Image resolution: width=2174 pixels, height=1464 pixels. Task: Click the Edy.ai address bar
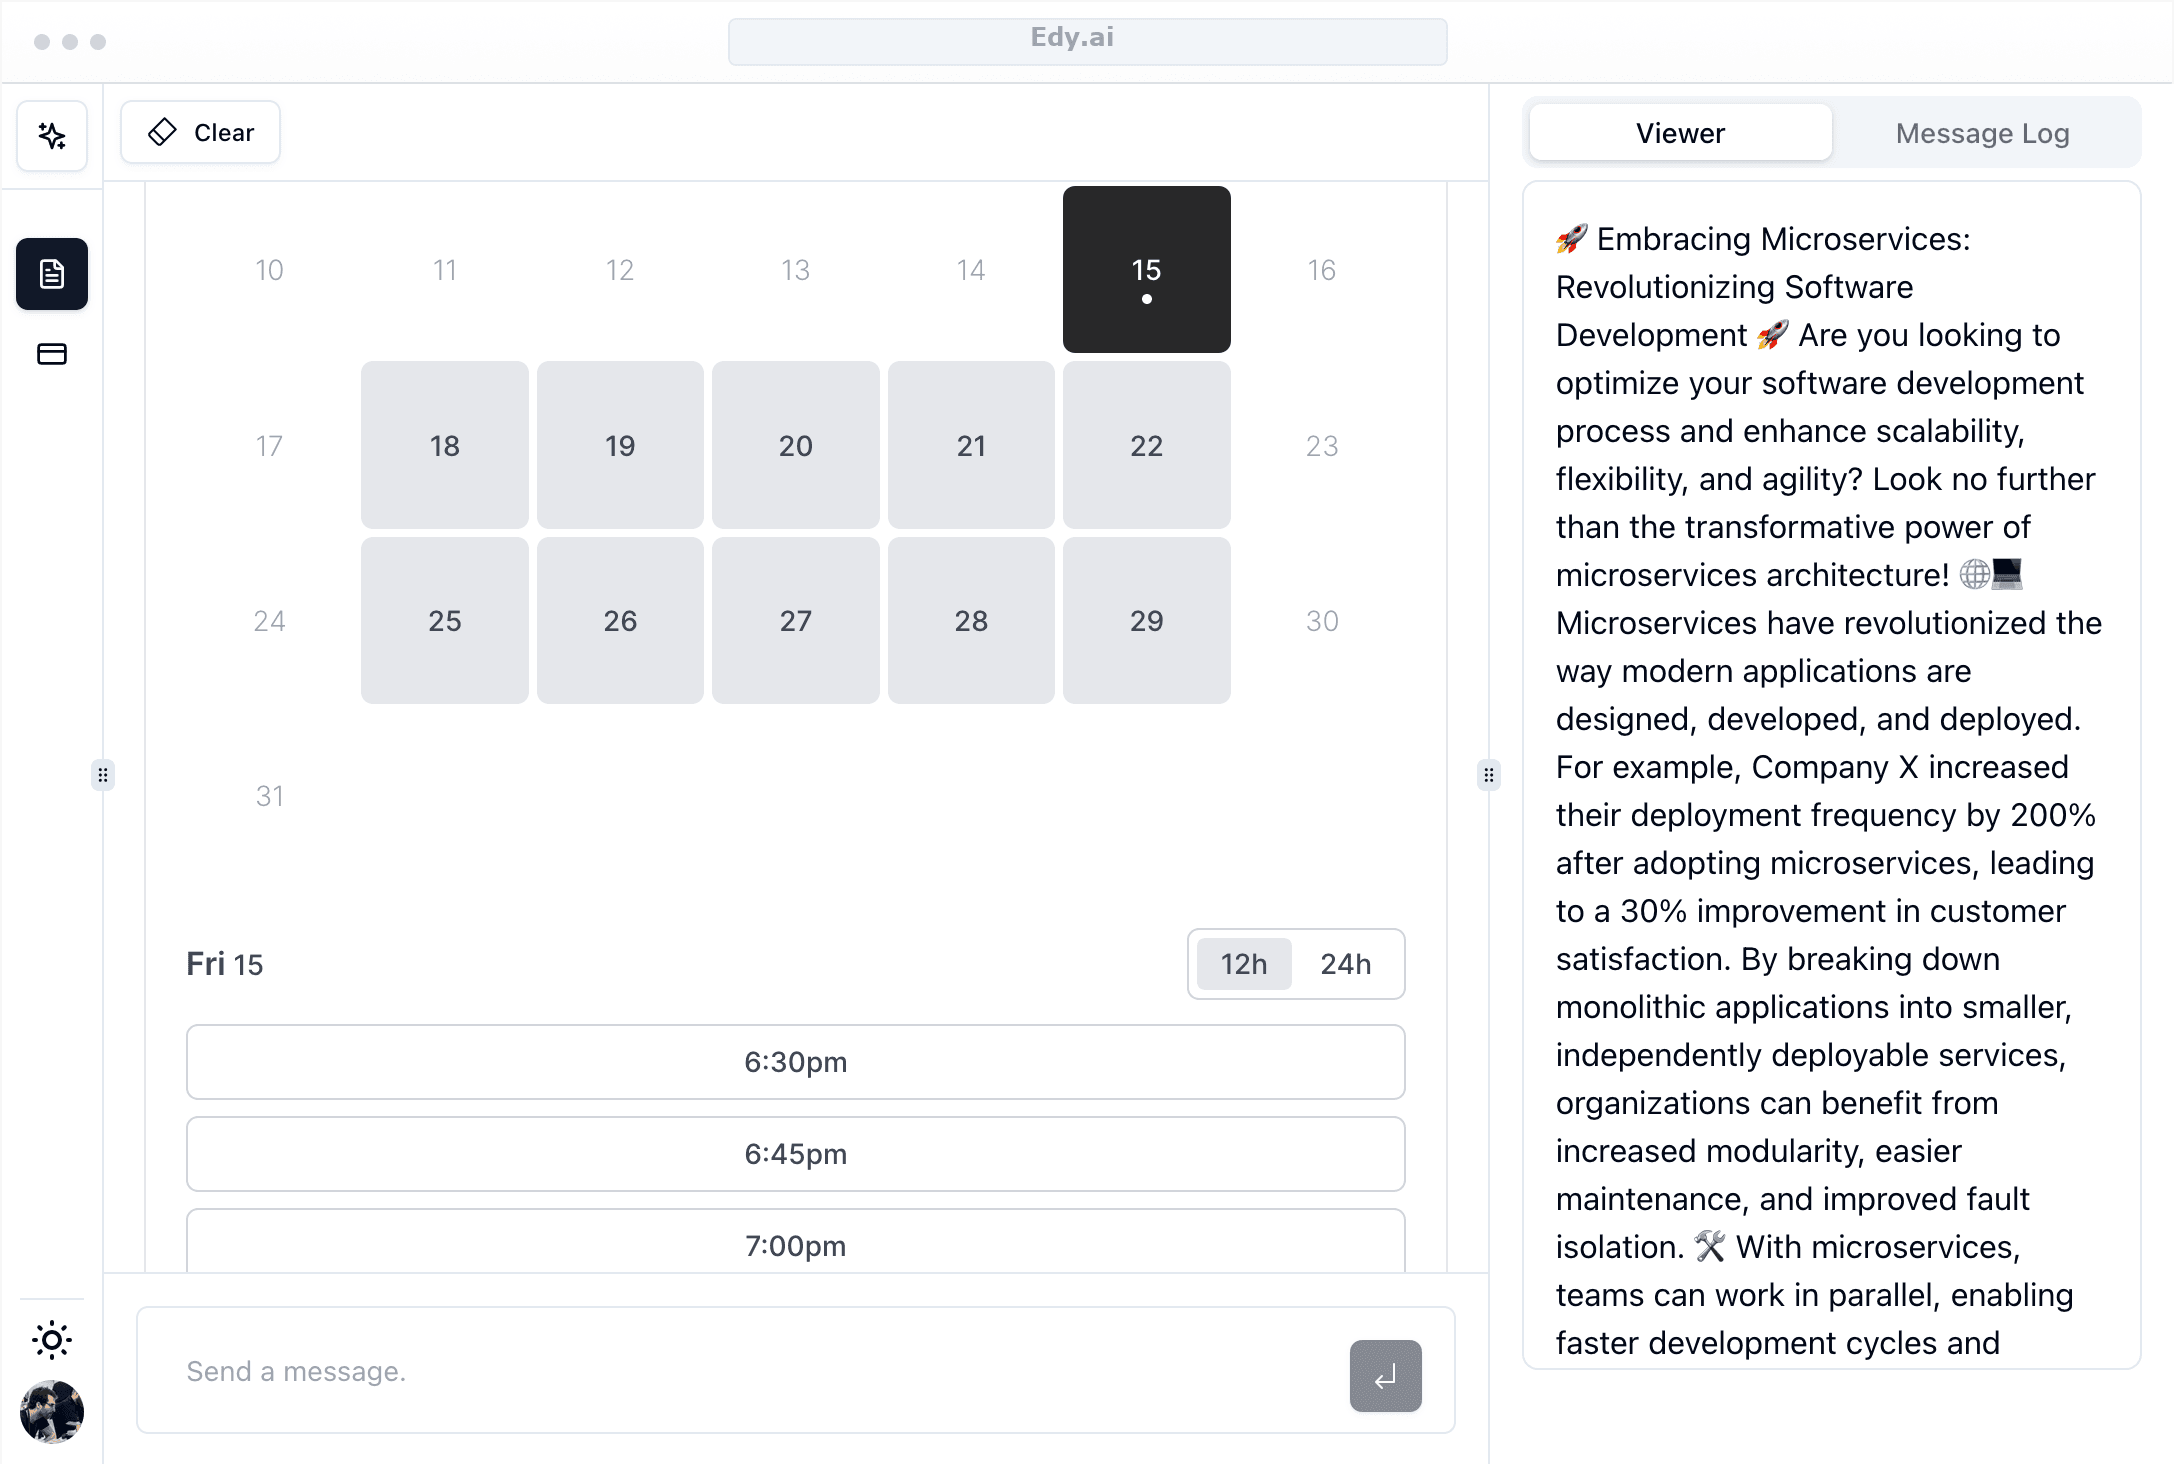[1087, 41]
